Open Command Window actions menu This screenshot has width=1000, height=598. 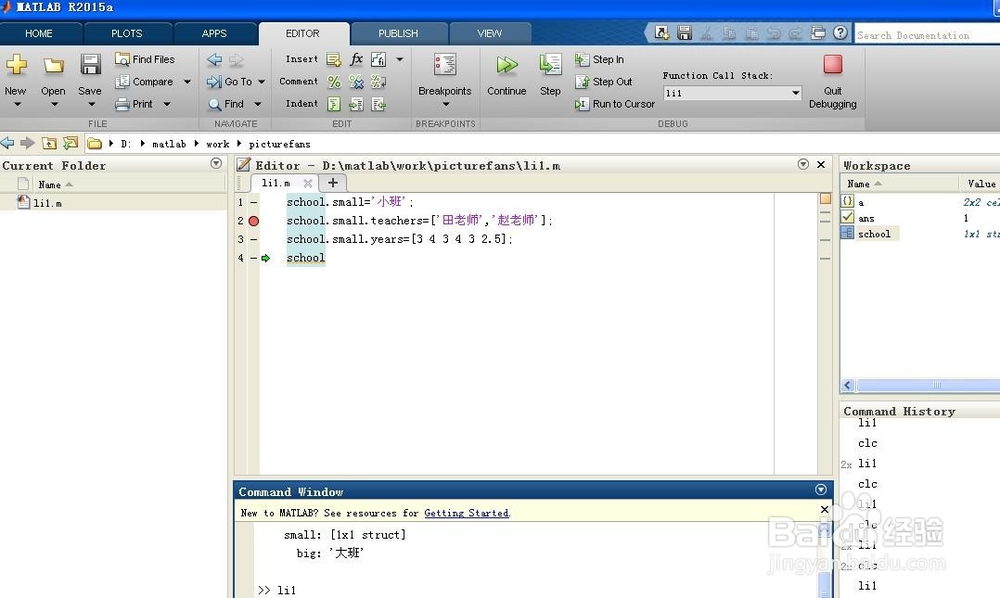coord(821,490)
